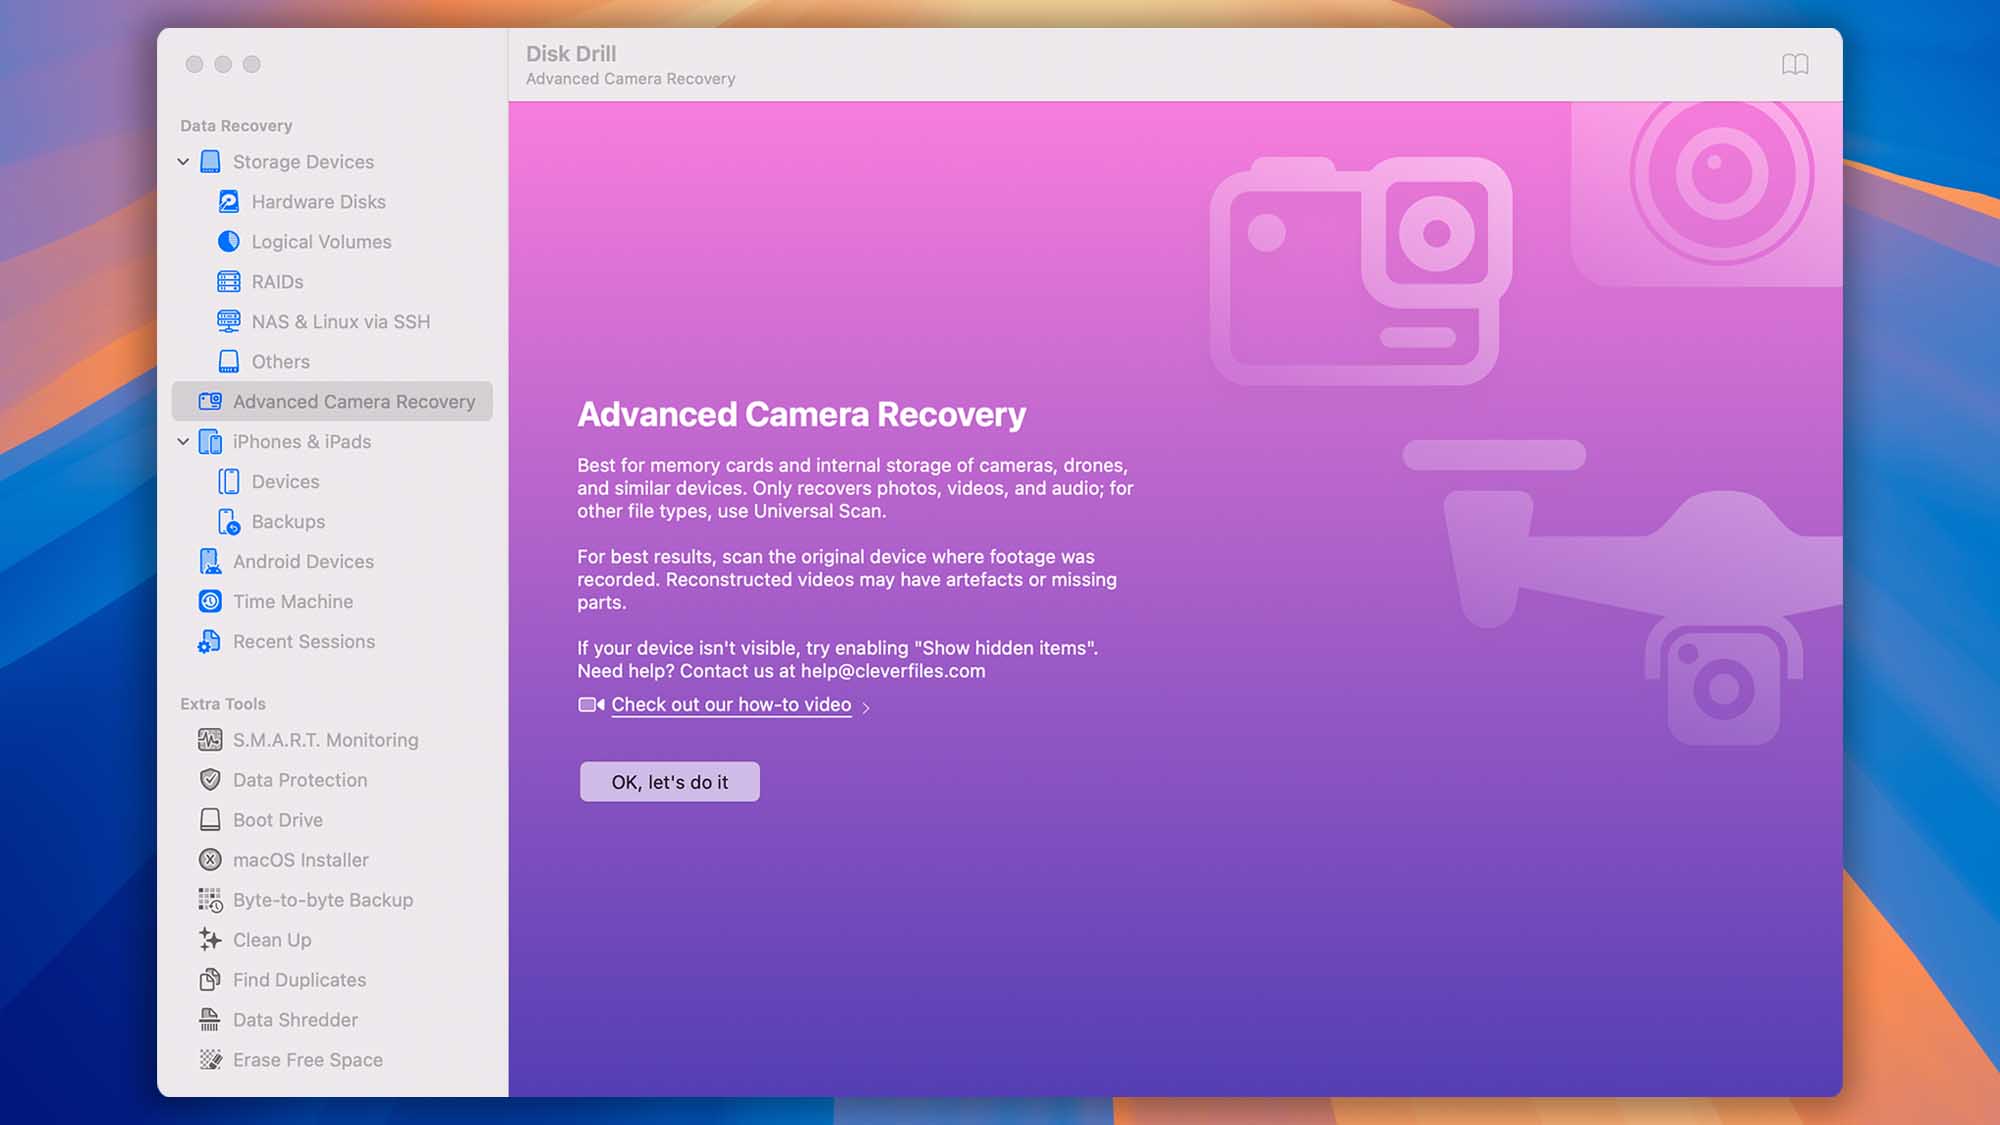Image resolution: width=2000 pixels, height=1125 pixels.
Task: Click help@cleverfiles.com contact text
Action: click(893, 671)
